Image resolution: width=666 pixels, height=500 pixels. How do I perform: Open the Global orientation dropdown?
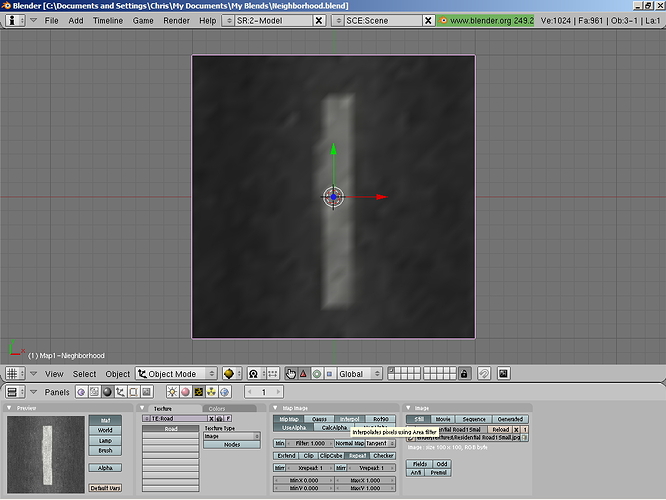360,373
